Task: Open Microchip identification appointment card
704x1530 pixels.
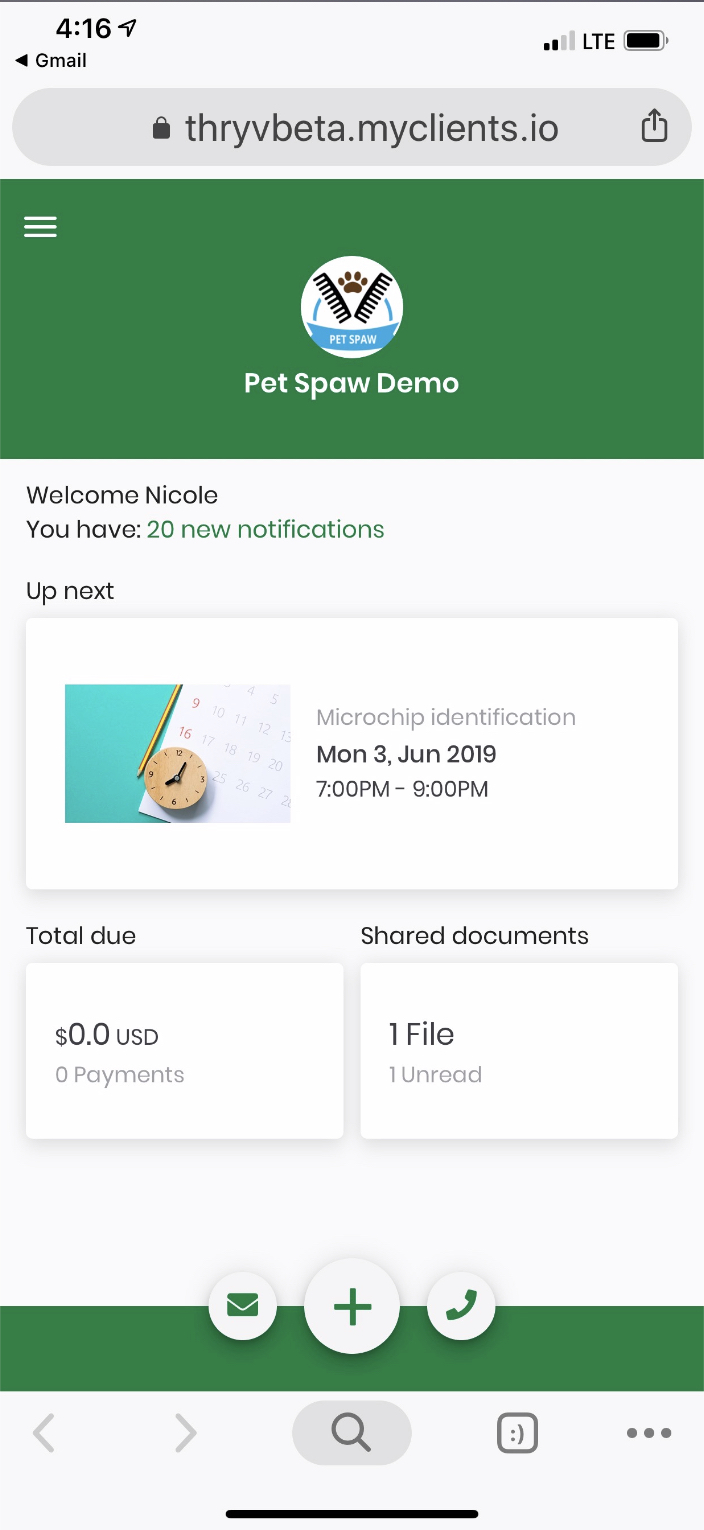Action: tap(352, 753)
